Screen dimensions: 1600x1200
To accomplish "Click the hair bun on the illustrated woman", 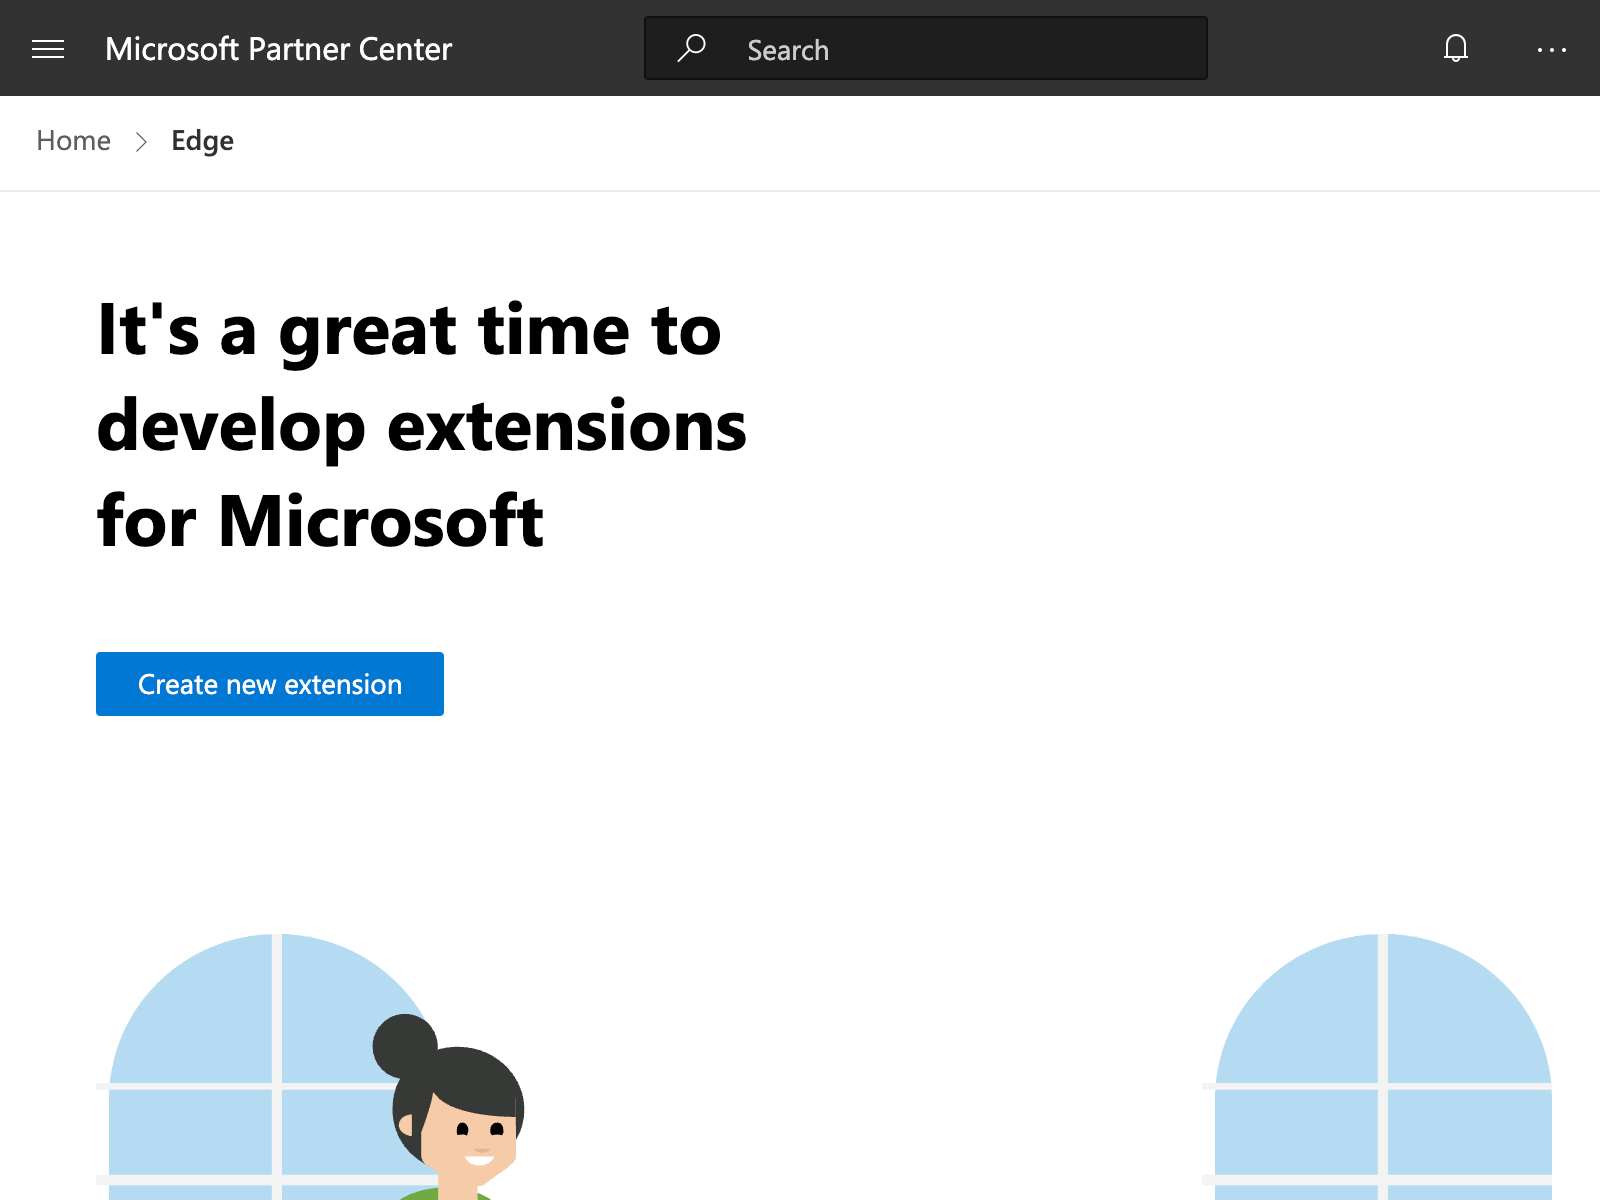I will (403, 1045).
